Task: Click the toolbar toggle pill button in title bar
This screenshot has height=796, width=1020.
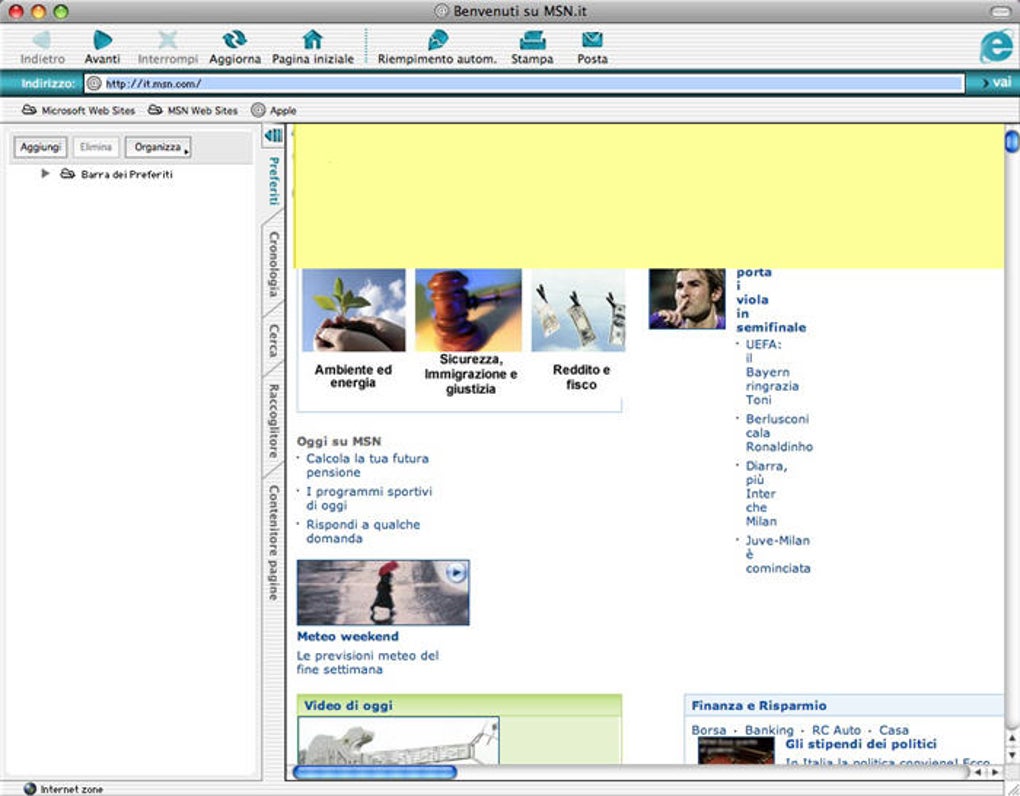Action: (999, 11)
